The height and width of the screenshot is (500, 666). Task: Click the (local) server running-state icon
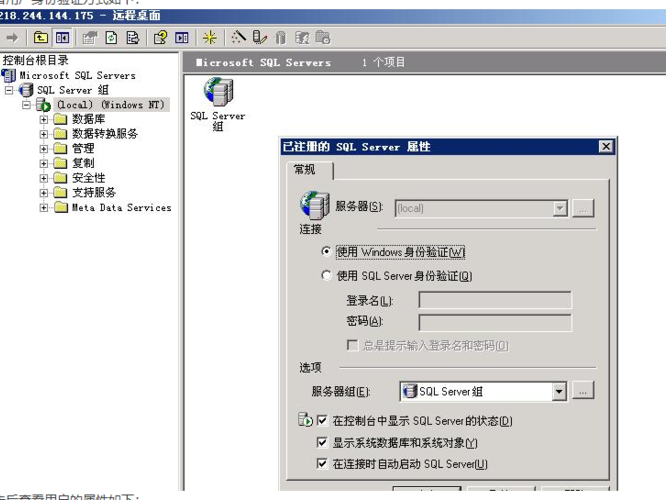pyautogui.click(x=43, y=105)
